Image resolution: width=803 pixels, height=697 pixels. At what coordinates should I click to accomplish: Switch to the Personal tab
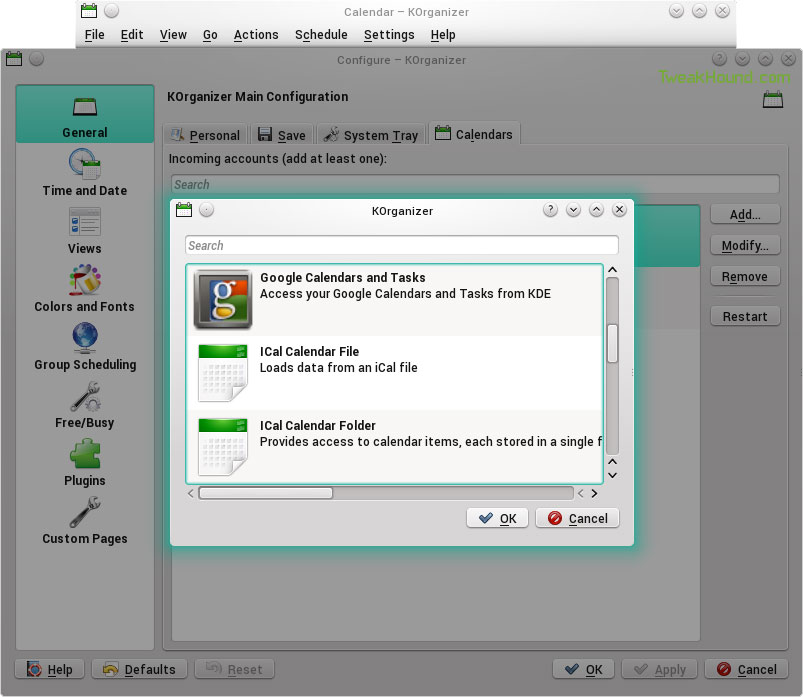(205, 135)
